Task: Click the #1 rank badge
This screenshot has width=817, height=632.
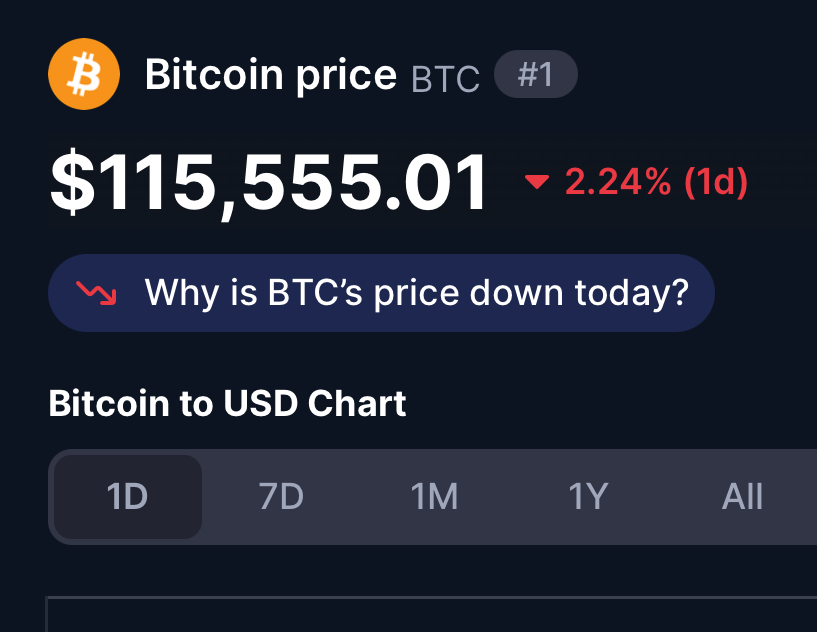Action: click(x=536, y=74)
